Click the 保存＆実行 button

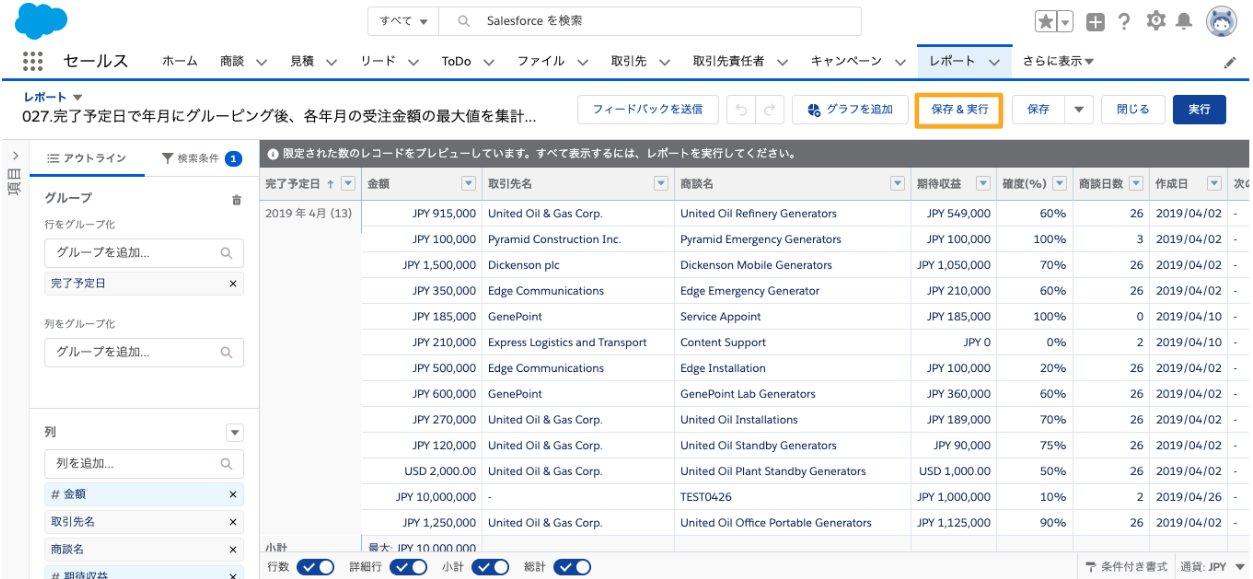pos(959,110)
